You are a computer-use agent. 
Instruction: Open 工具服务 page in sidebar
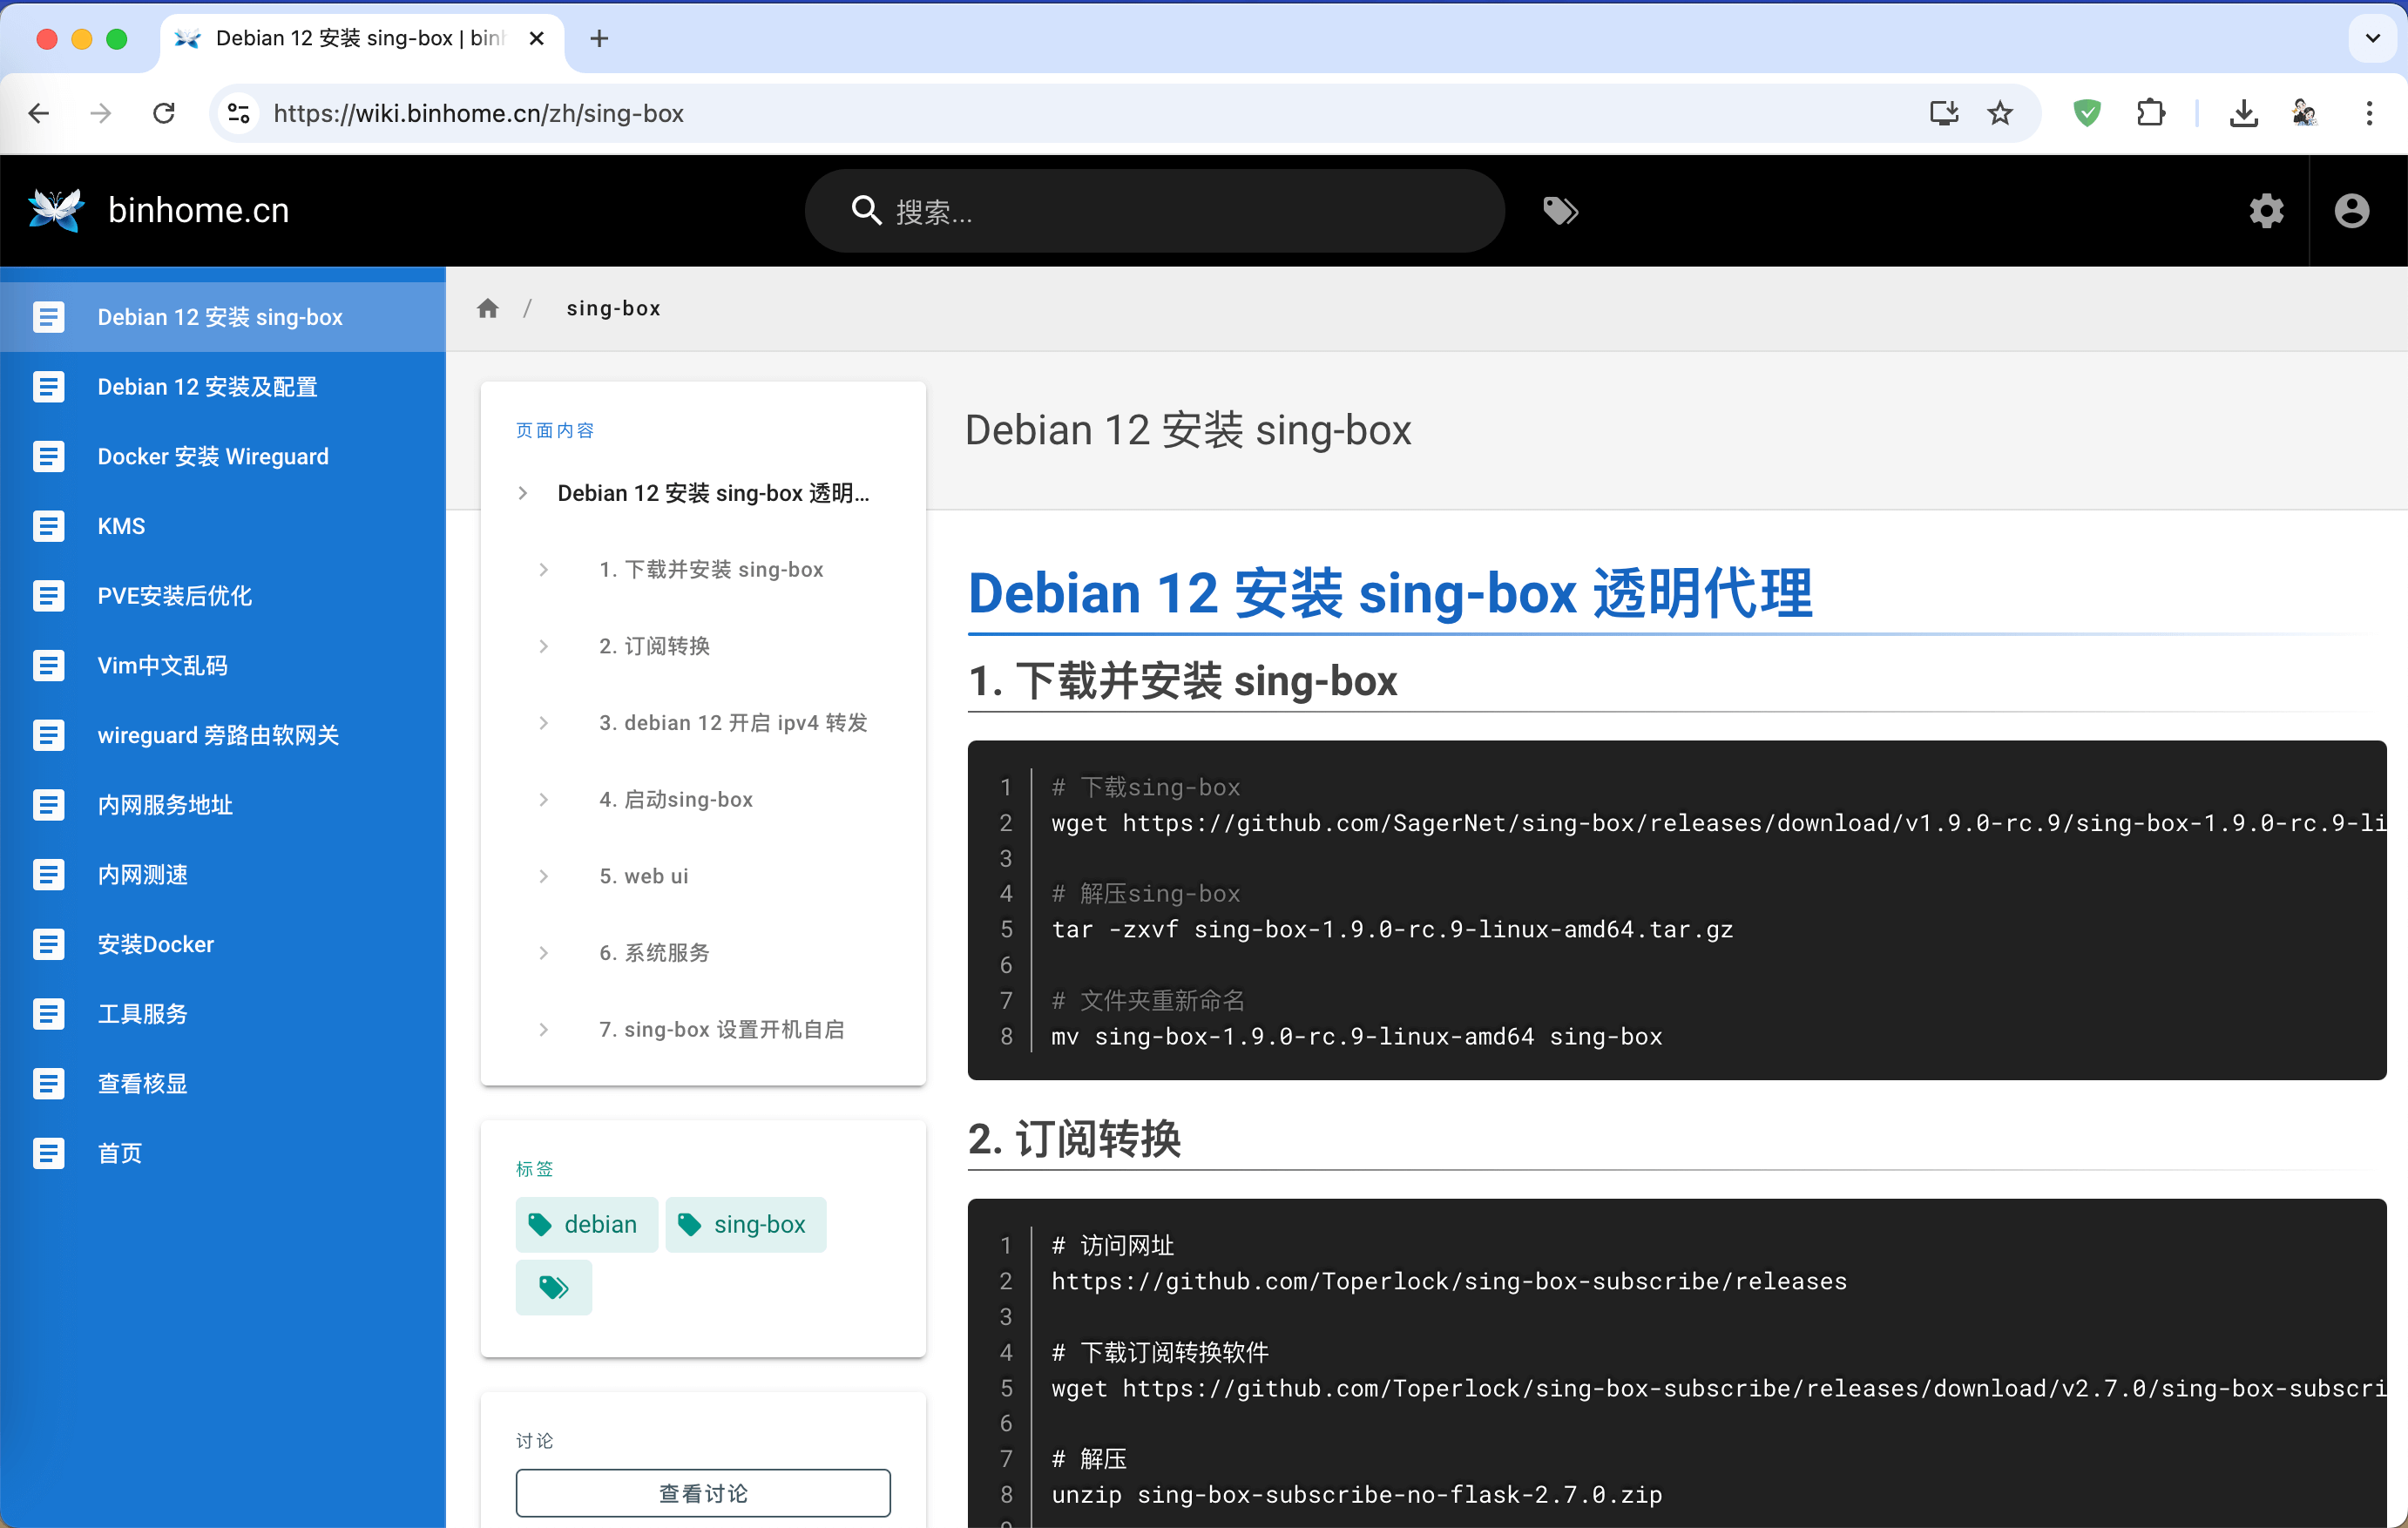222,1014
